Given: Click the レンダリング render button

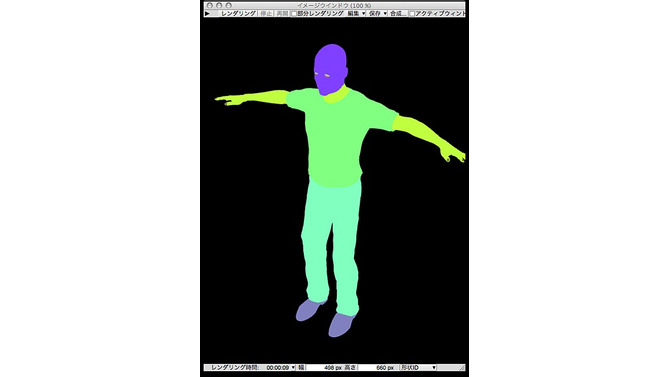Looking at the screenshot, I should tap(238, 14).
